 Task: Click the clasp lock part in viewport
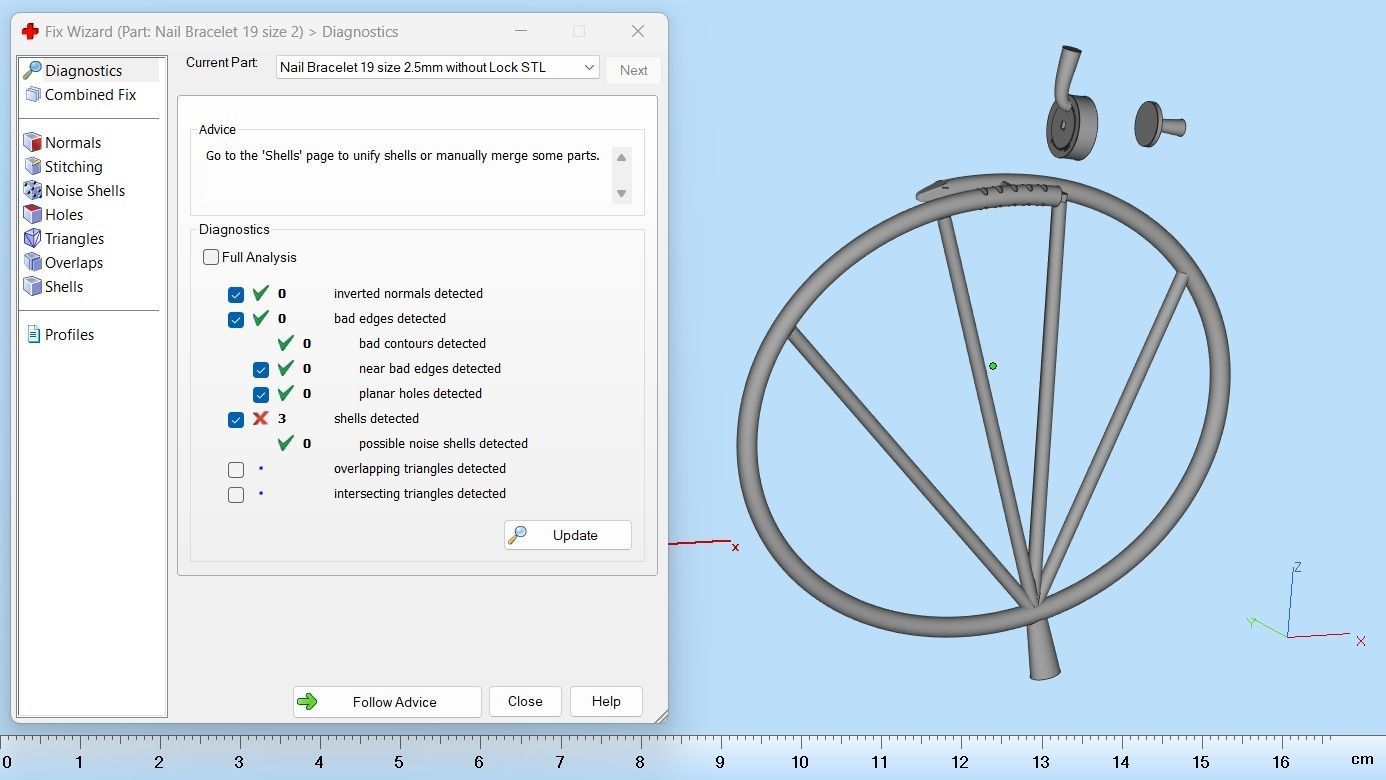[x=1071, y=105]
